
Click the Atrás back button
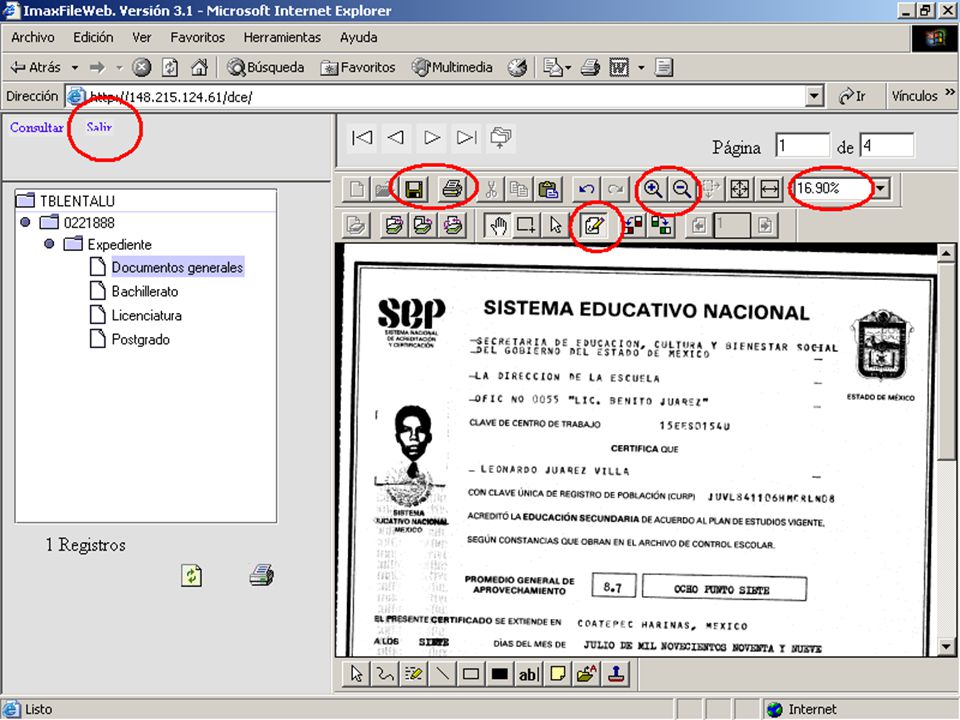(x=36, y=67)
